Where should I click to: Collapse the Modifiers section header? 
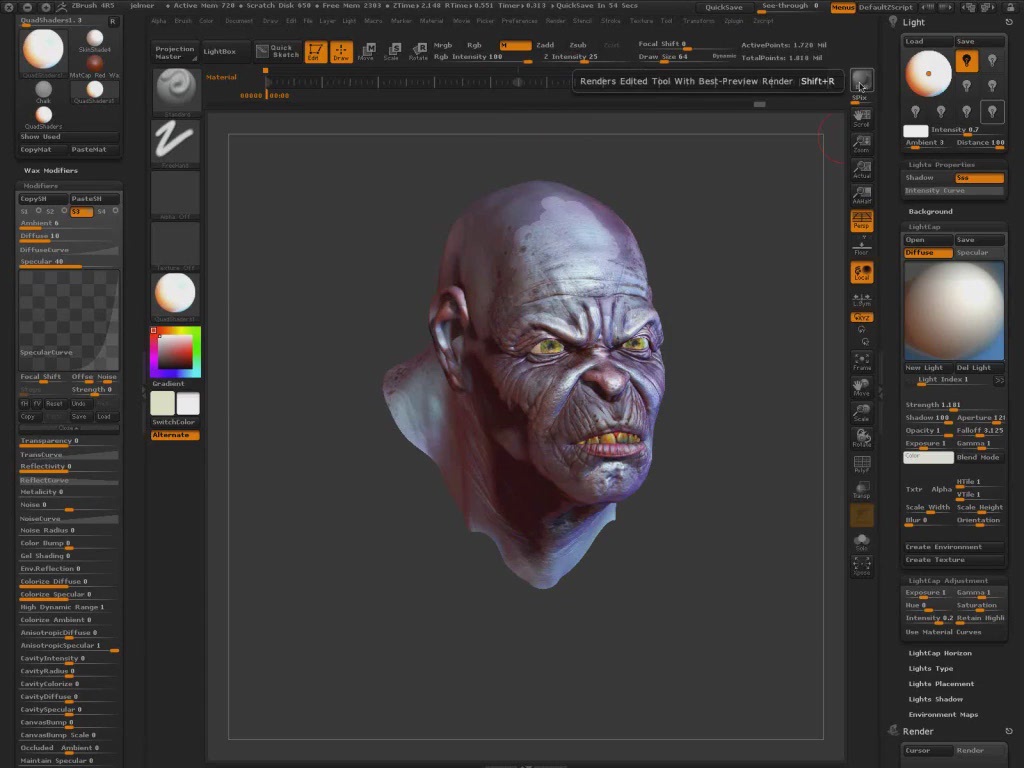tap(40, 185)
